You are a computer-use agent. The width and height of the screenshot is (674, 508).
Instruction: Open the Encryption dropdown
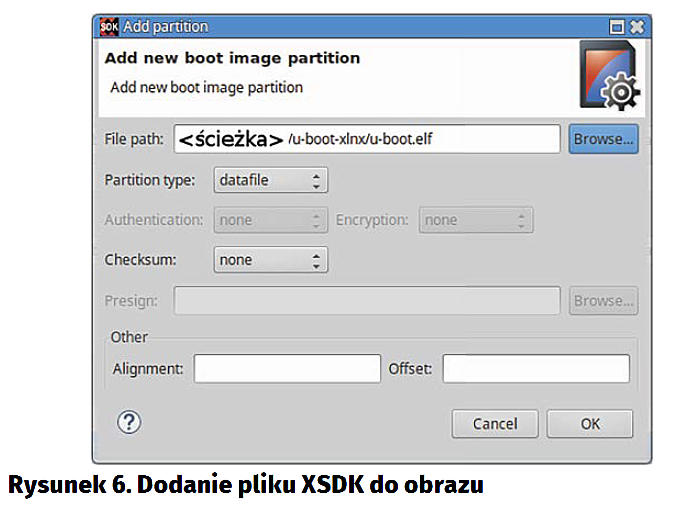476,220
